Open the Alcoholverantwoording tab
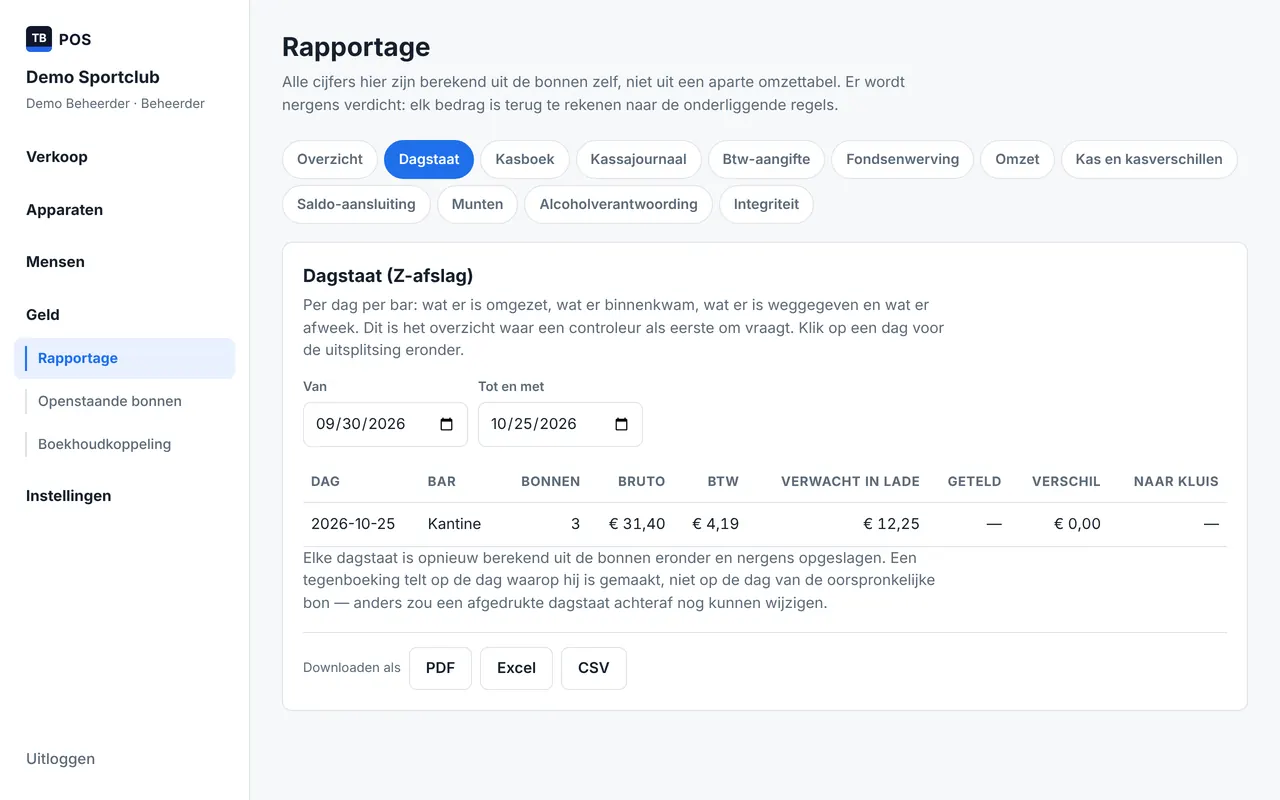The image size is (1280, 800). 618,204
